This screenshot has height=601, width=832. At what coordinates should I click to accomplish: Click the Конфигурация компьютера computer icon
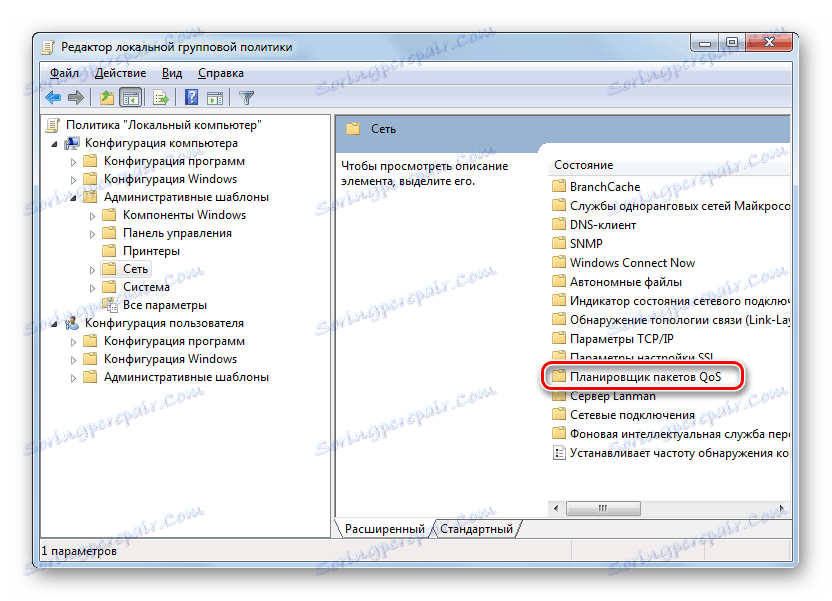[72, 143]
